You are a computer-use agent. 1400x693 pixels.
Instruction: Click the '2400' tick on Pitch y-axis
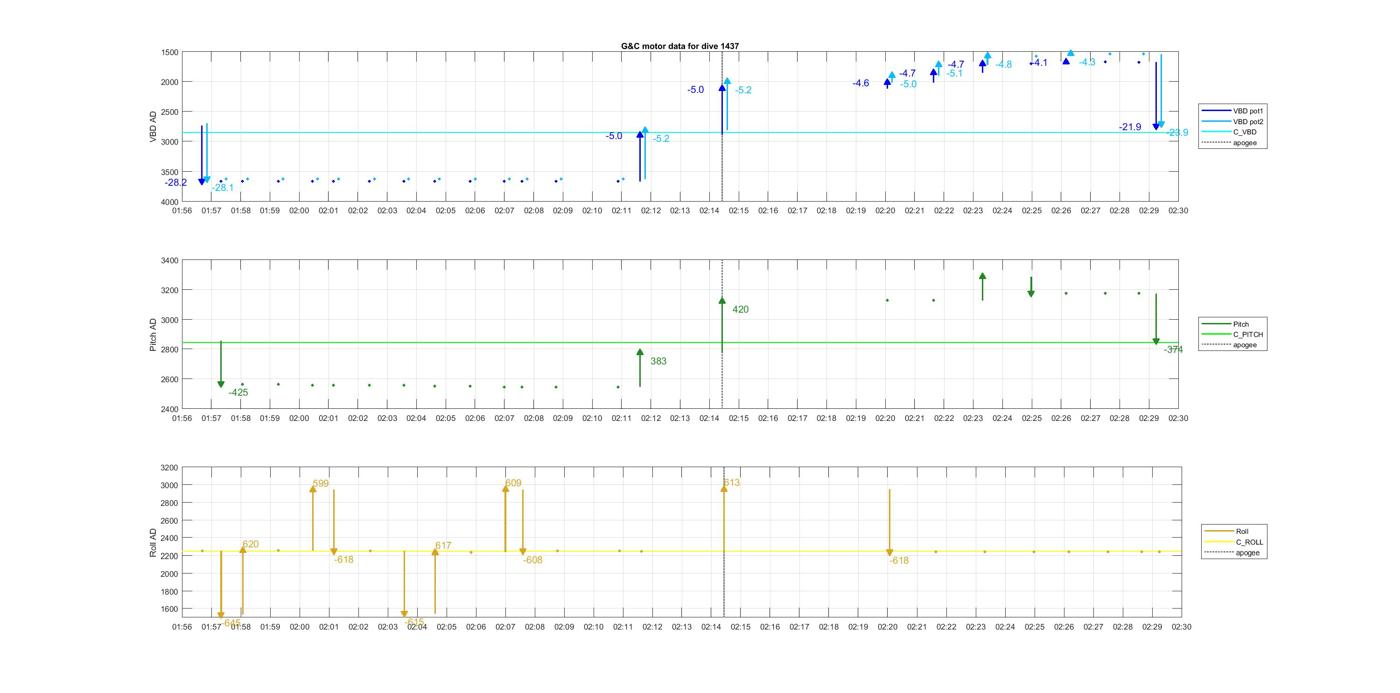tap(168, 410)
